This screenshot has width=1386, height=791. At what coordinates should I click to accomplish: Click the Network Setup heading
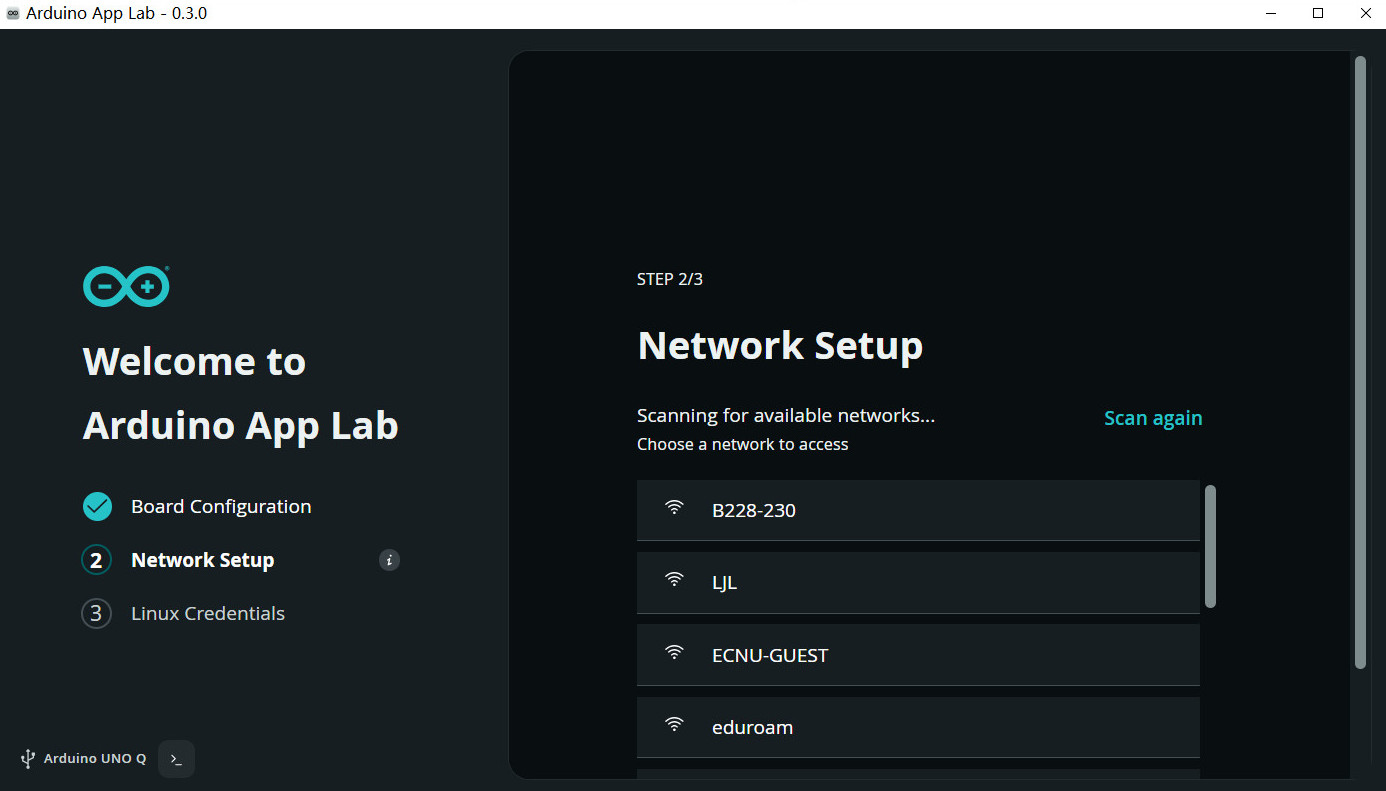tap(780, 346)
